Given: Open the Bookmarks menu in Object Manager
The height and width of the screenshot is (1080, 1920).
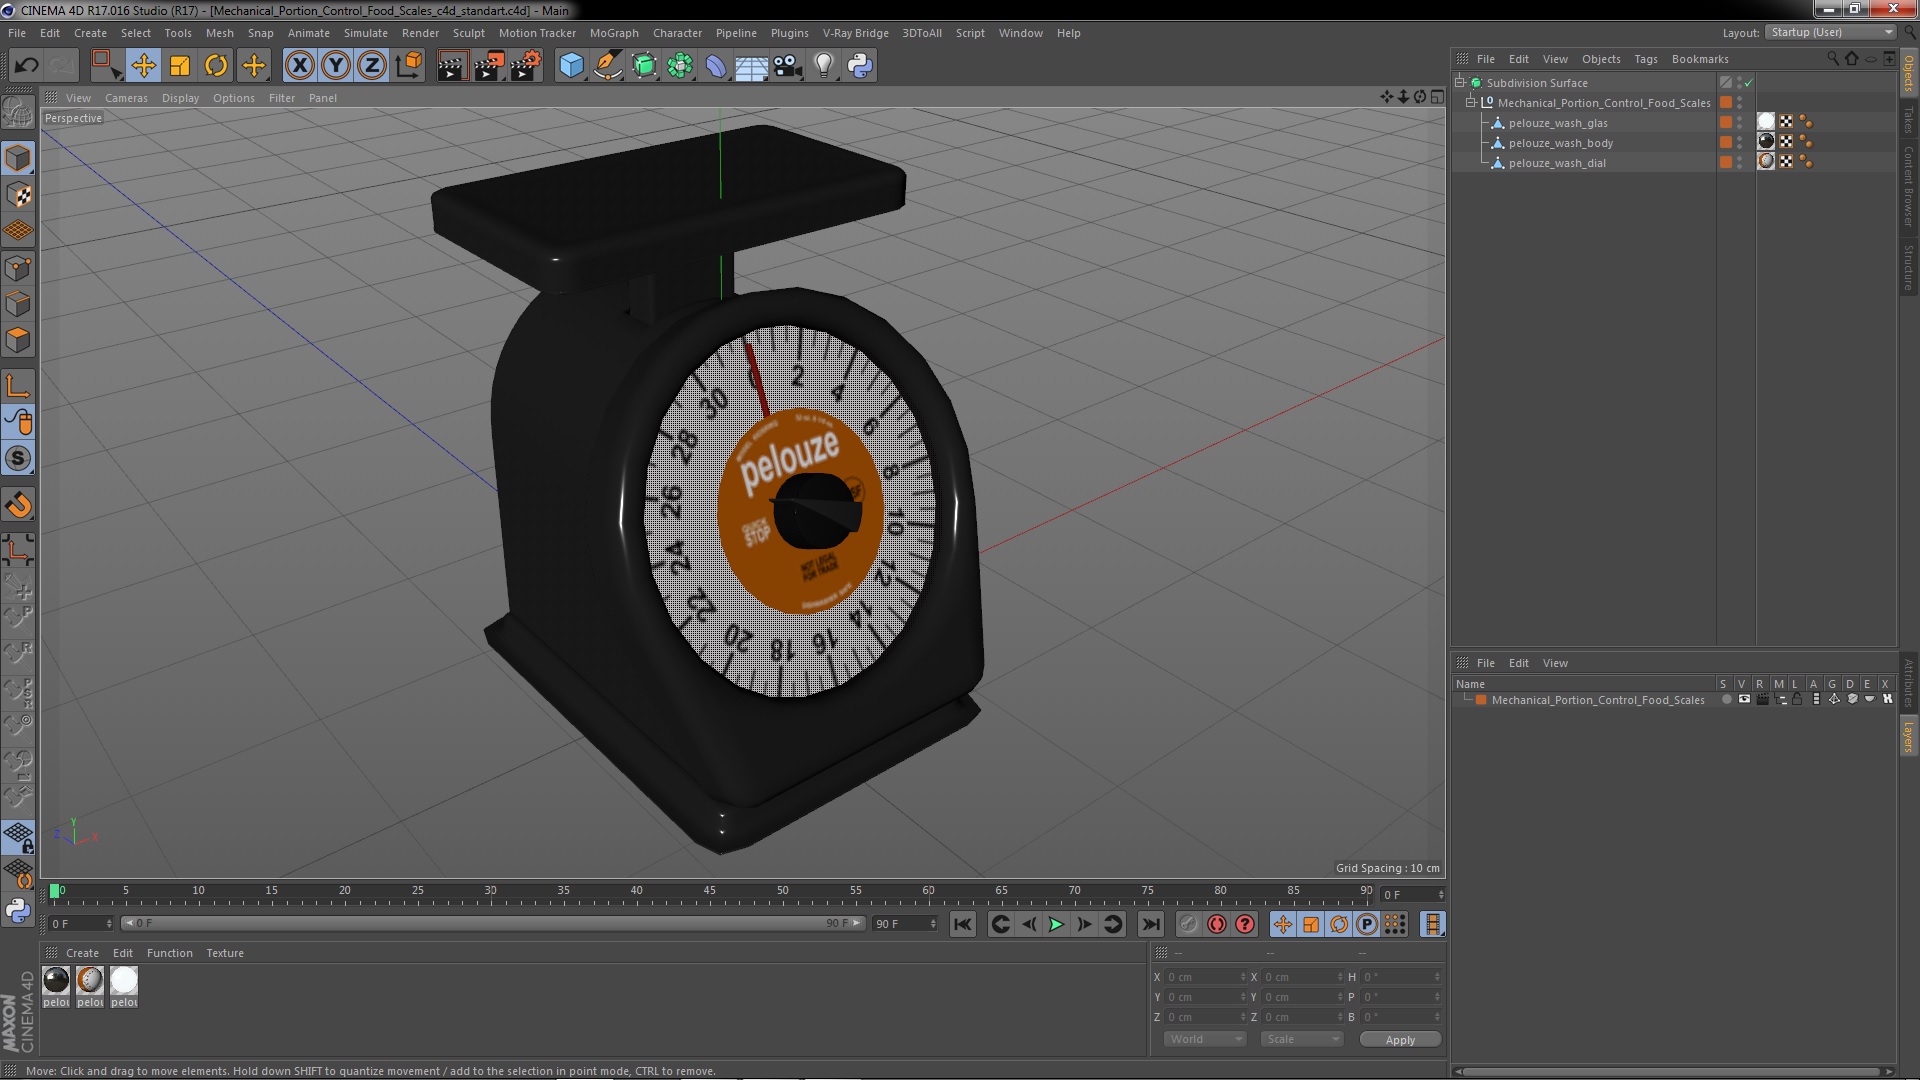Looking at the screenshot, I should [x=1700, y=59].
